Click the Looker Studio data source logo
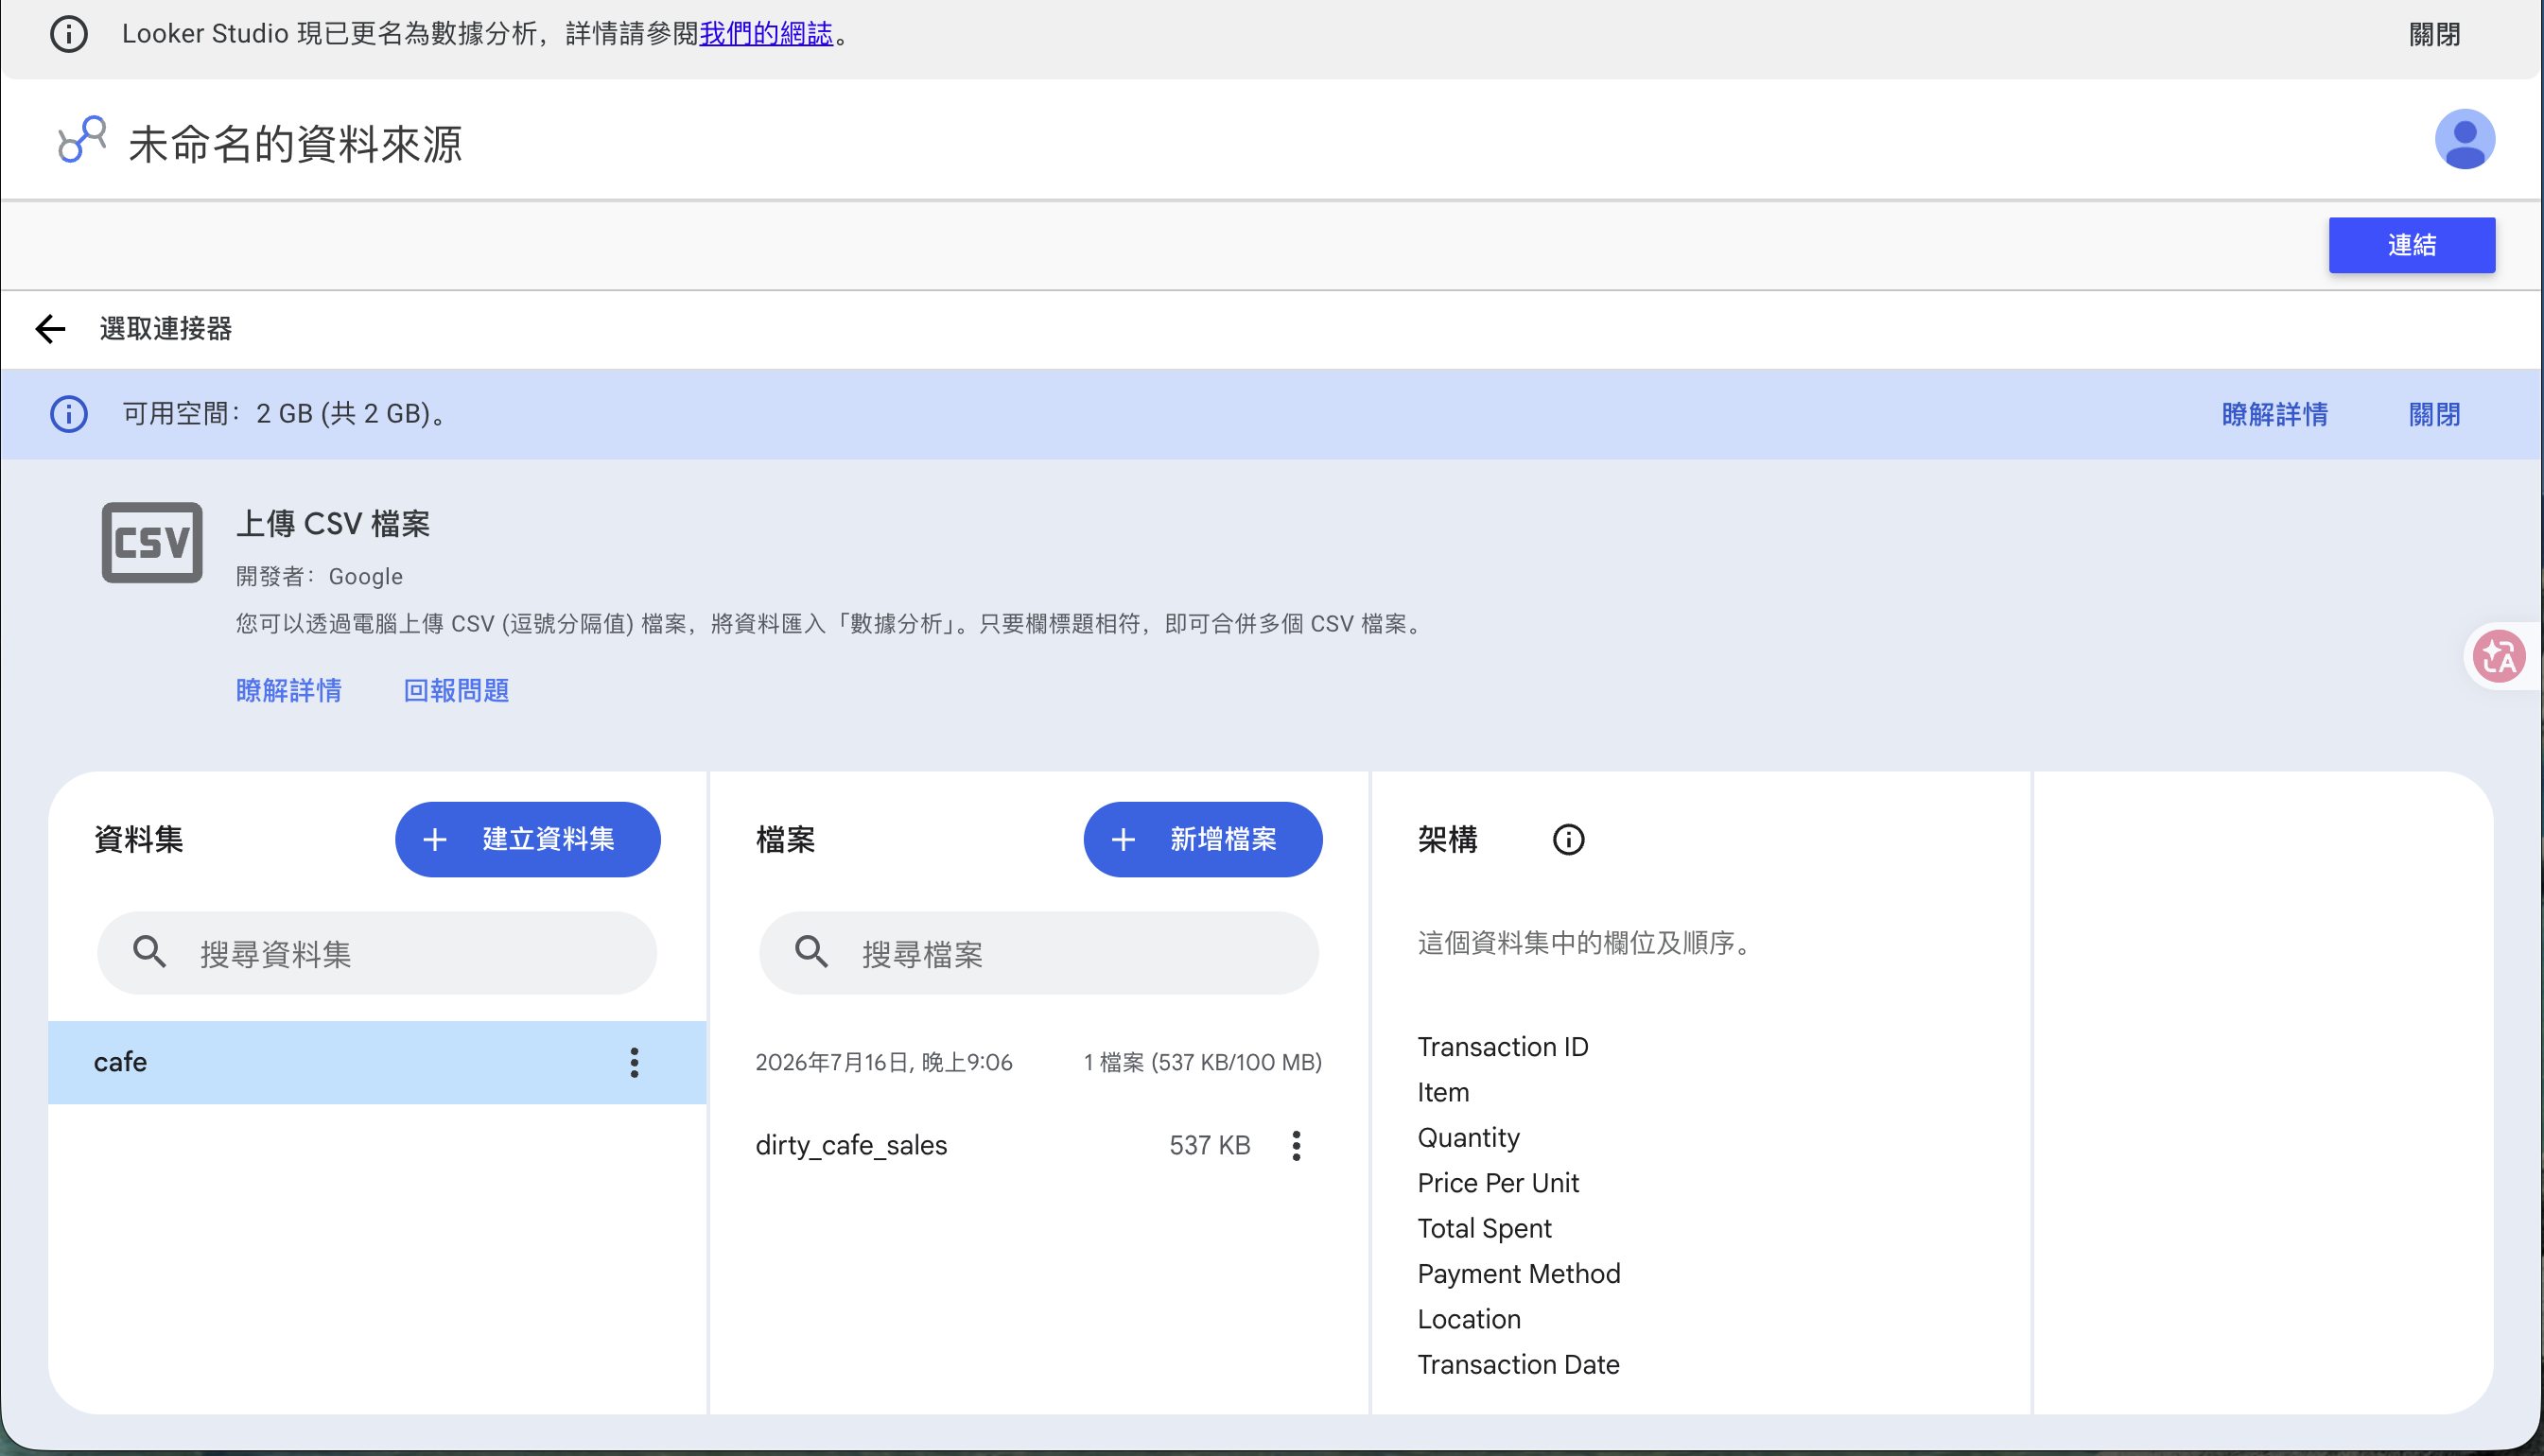The height and width of the screenshot is (1456, 2544). (x=82, y=140)
